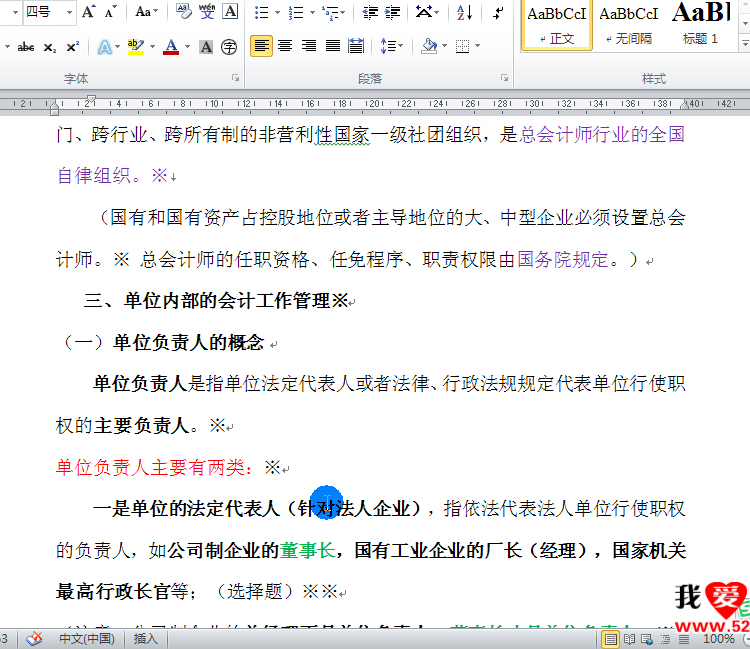Image resolution: width=750 pixels, height=649 pixels.
Task: Toggle strikethrough formatting
Action: [26, 47]
